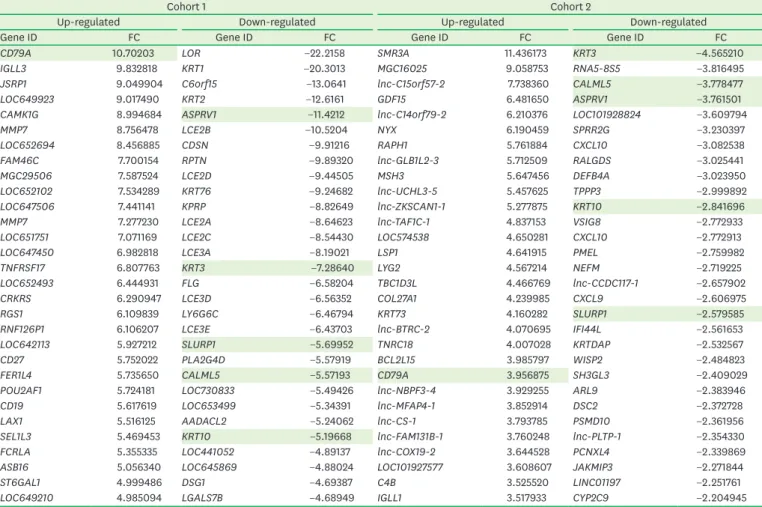
Task: Select the CRKRS gene cell
Action: pyautogui.click(x=16, y=298)
